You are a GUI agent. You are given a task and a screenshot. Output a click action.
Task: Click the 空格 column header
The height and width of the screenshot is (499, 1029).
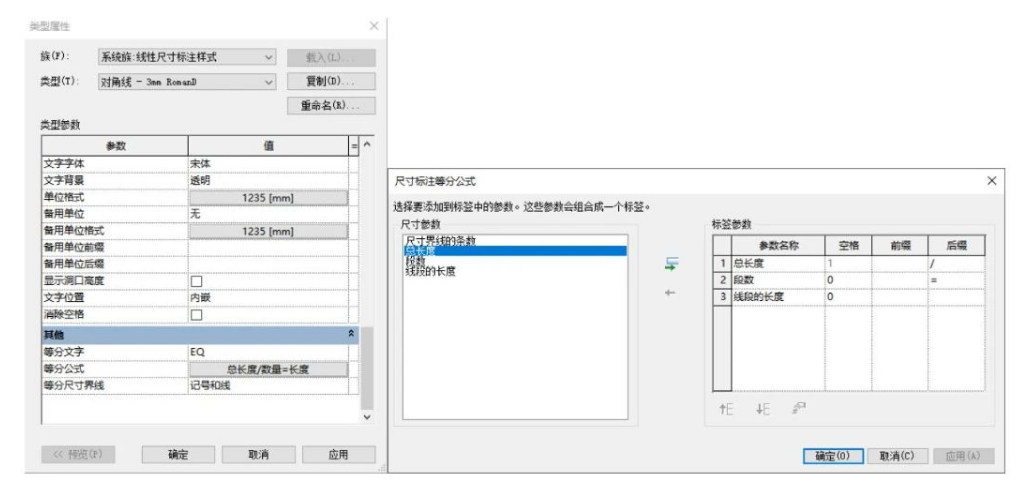848,246
